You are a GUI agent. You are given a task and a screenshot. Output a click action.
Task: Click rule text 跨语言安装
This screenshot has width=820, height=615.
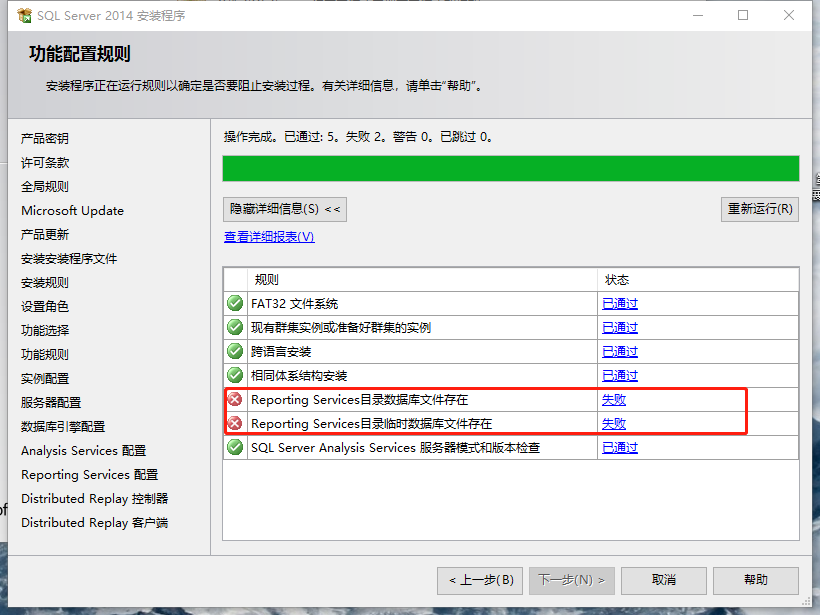tap(281, 352)
